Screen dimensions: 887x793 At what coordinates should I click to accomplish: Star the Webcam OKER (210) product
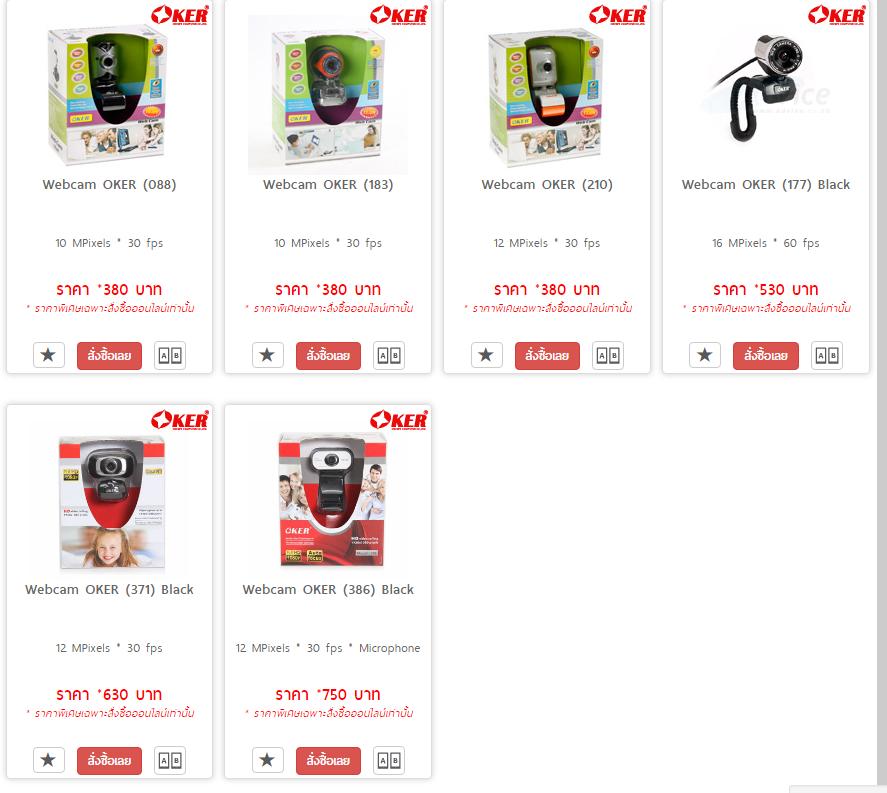pos(486,355)
